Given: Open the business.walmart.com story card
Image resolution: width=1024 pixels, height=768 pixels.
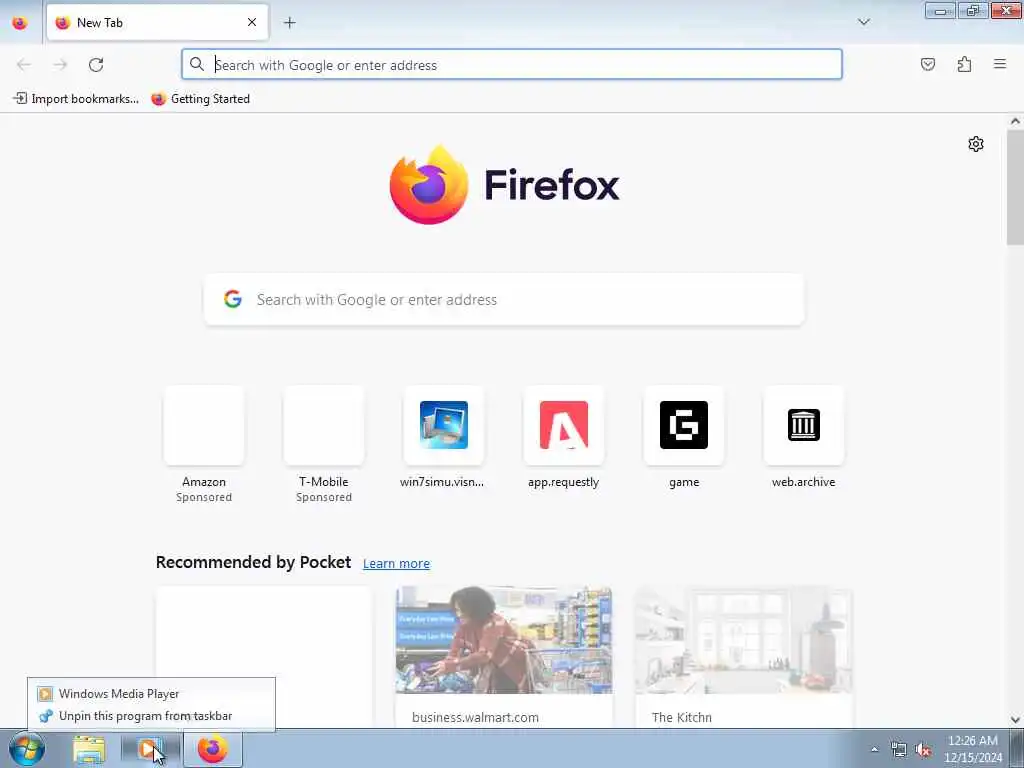Looking at the screenshot, I should tap(504, 657).
